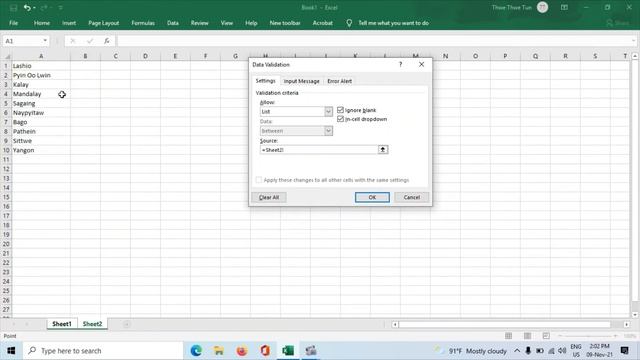Open the Data ribbon tab
This screenshot has height=360, width=640.
[x=173, y=23]
